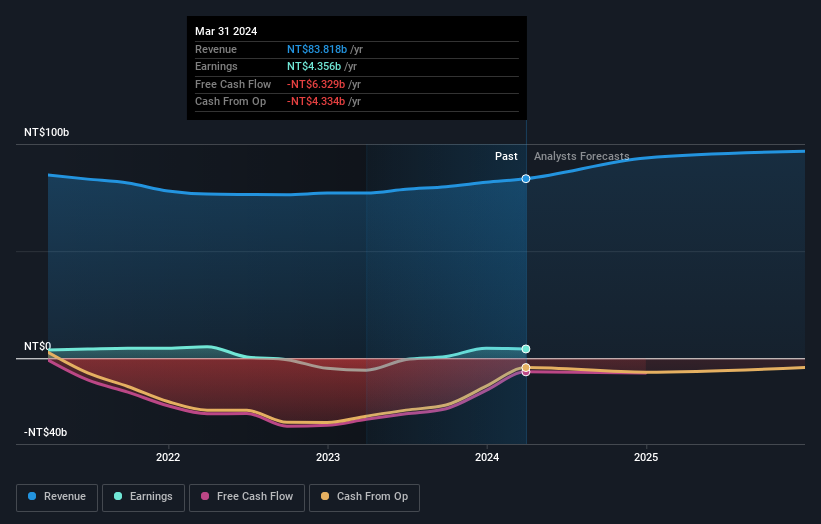Click the Cash From Op label in tooltip
Viewport: 821px width, 524px height.
[x=230, y=102]
